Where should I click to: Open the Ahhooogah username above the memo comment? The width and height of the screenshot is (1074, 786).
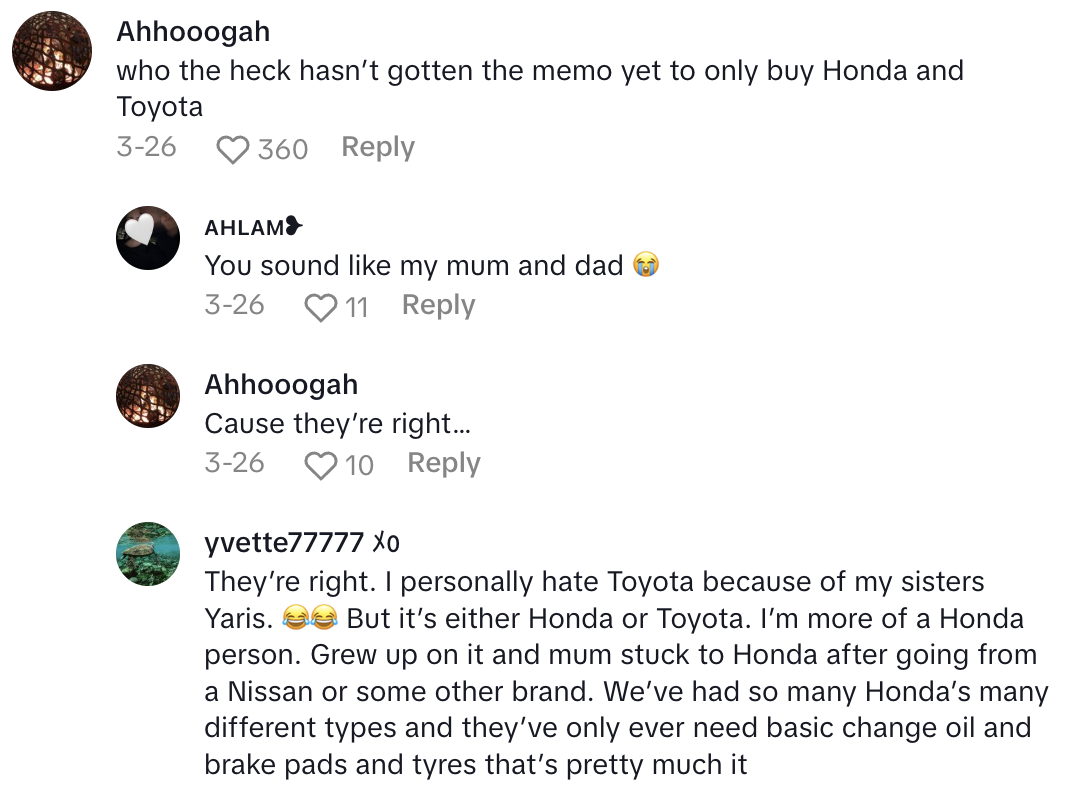pos(193,31)
